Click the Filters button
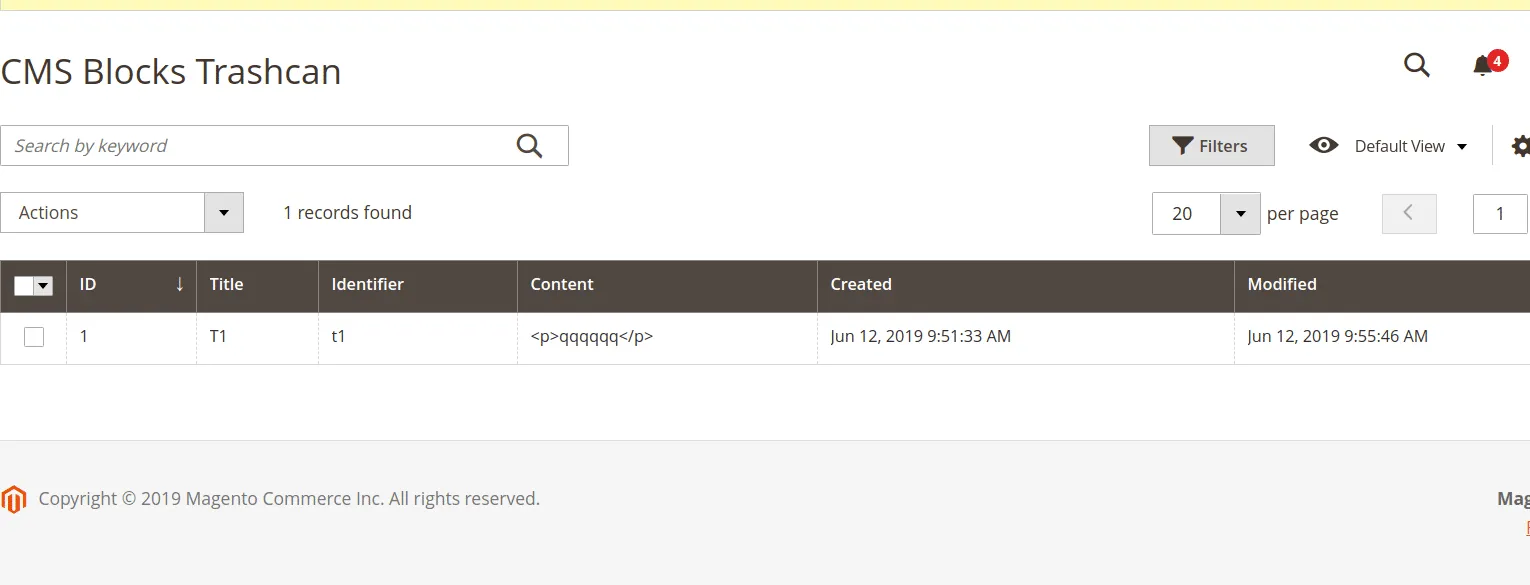 click(x=1211, y=146)
